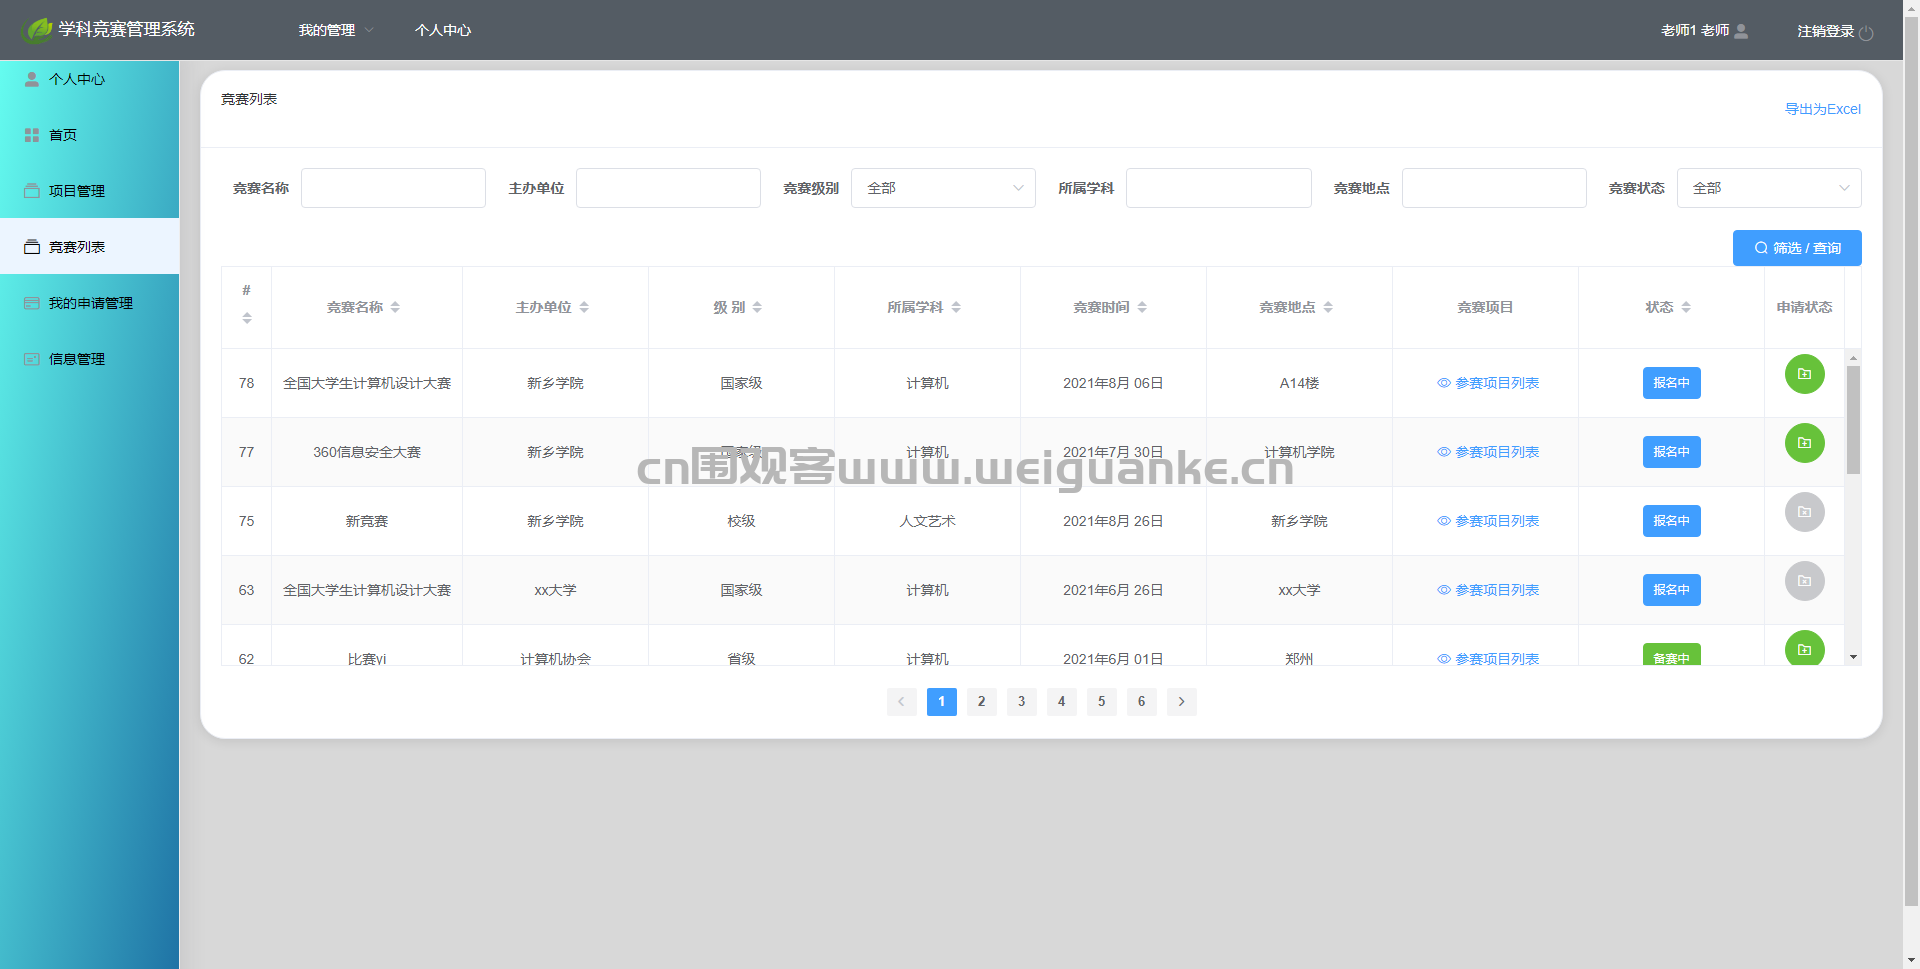Click the 校级 level cell
The height and width of the screenshot is (969, 1920).
(x=741, y=521)
